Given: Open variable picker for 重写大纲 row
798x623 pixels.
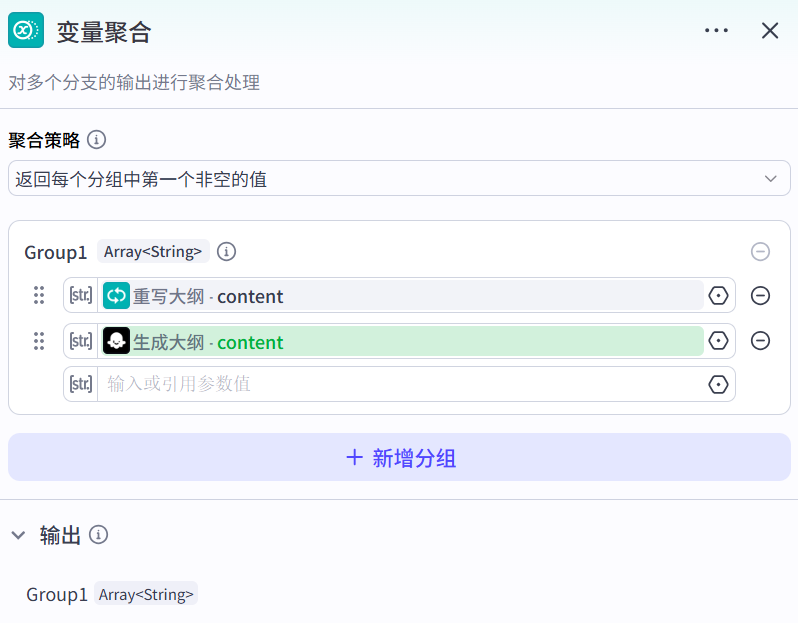Looking at the screenshot, I should [718, 296].
